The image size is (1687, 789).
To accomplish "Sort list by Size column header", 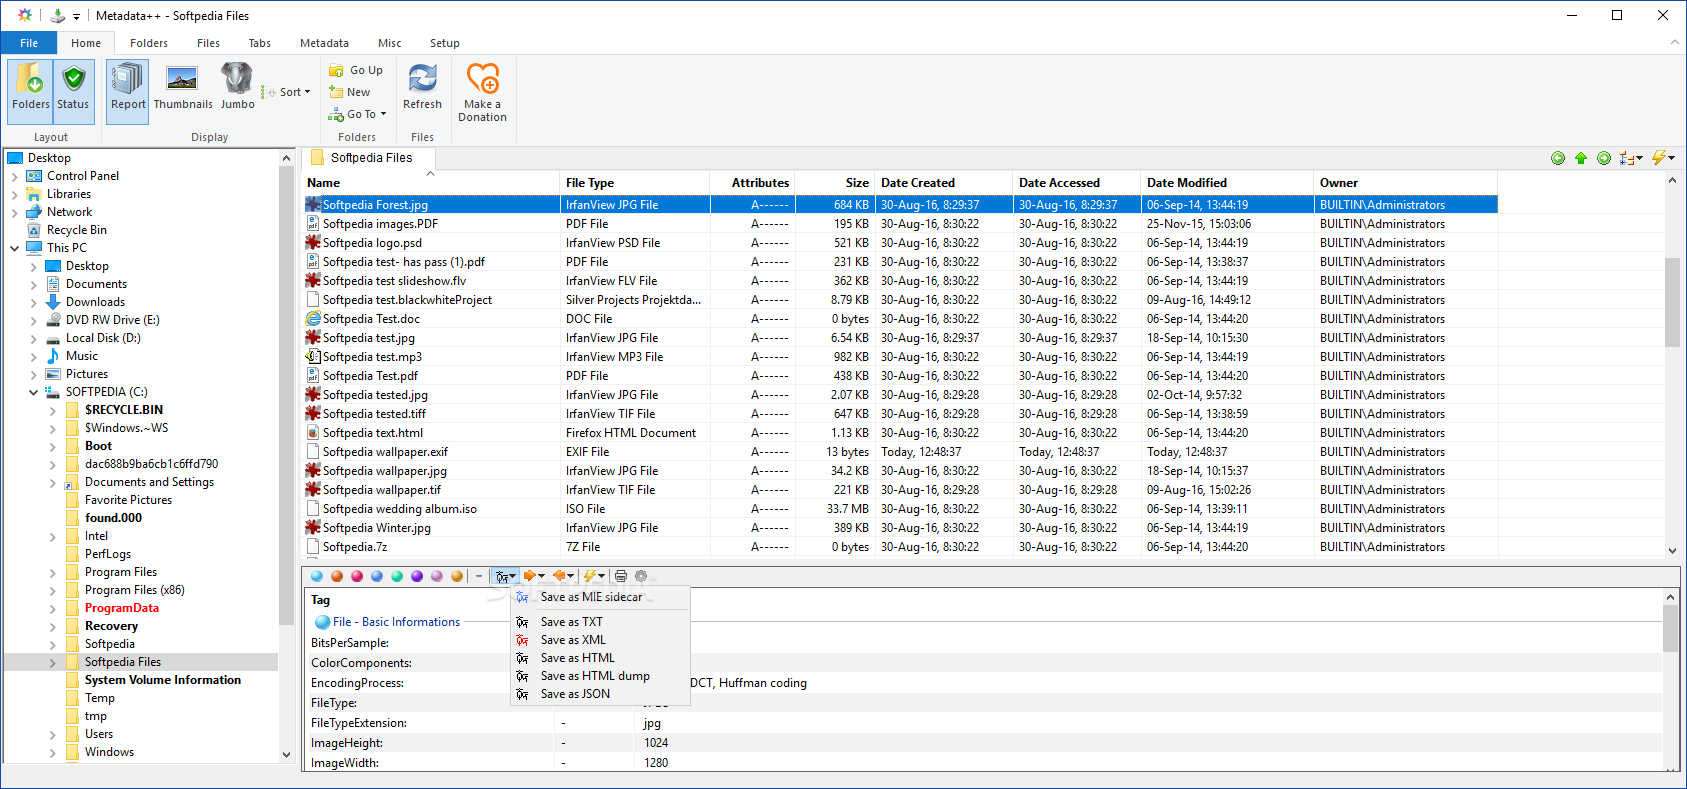I will pyautogui.click(x=835, y=183).
